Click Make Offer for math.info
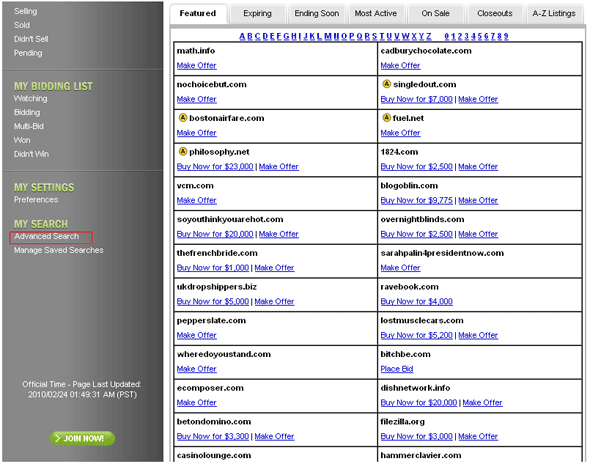Viewport: 590px width, 464px height. (196, 65)
